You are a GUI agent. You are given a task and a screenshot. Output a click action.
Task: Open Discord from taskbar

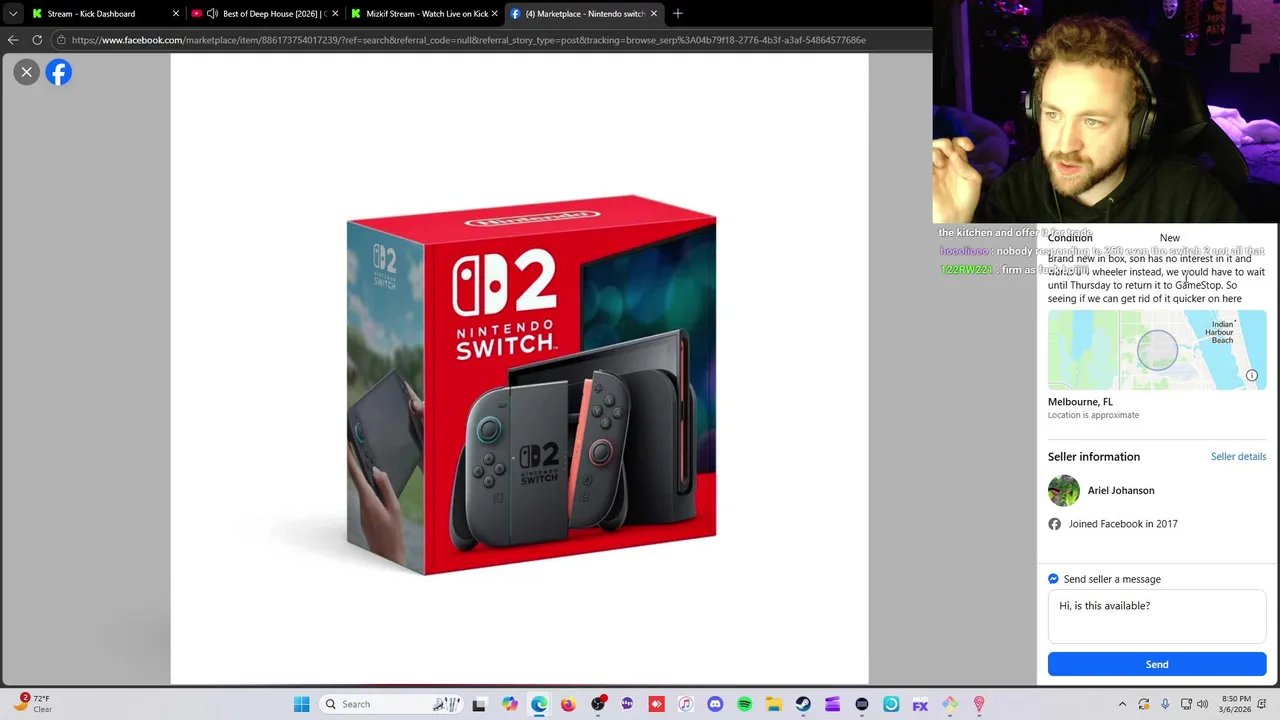tap(715, 704)
